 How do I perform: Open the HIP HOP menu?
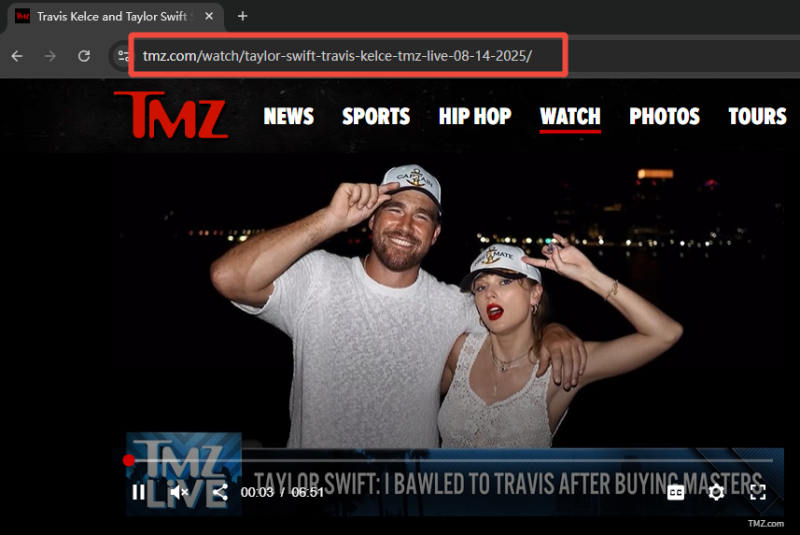click(x=475, y=116)
